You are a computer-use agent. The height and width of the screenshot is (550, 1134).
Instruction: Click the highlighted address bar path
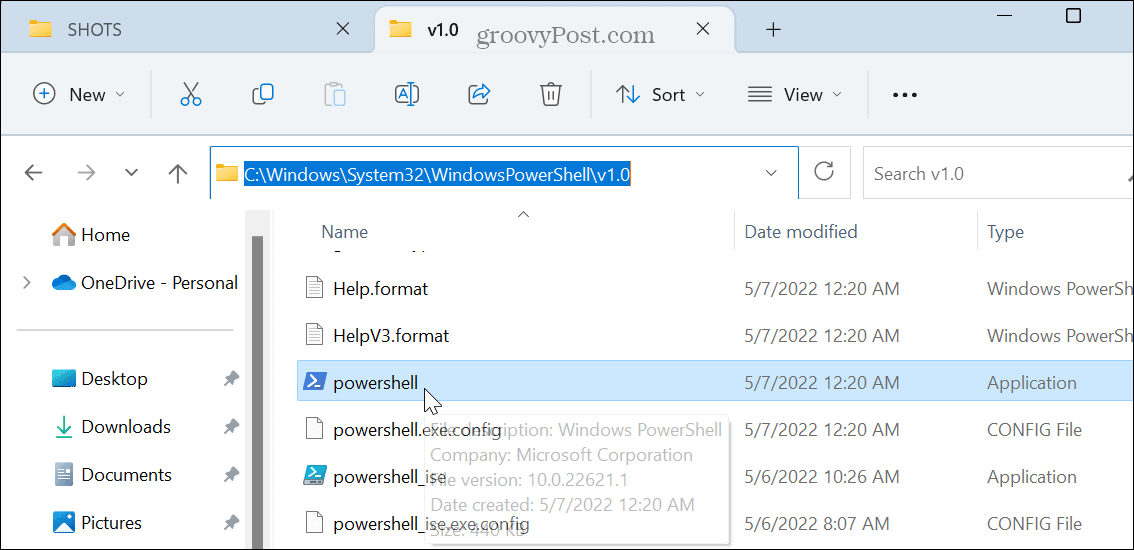[x=438, y=173]
